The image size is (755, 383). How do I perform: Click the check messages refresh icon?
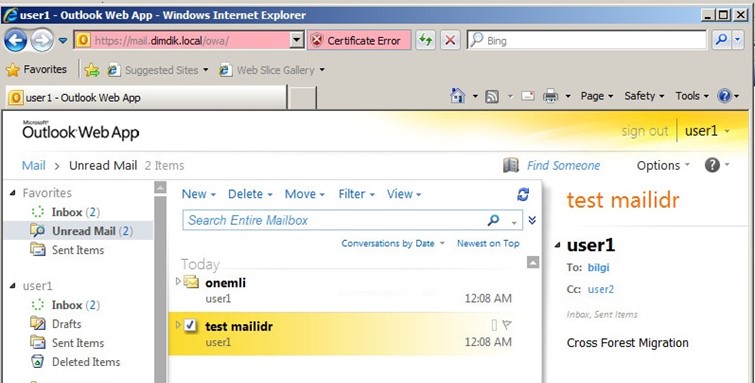tap(523, 194)
